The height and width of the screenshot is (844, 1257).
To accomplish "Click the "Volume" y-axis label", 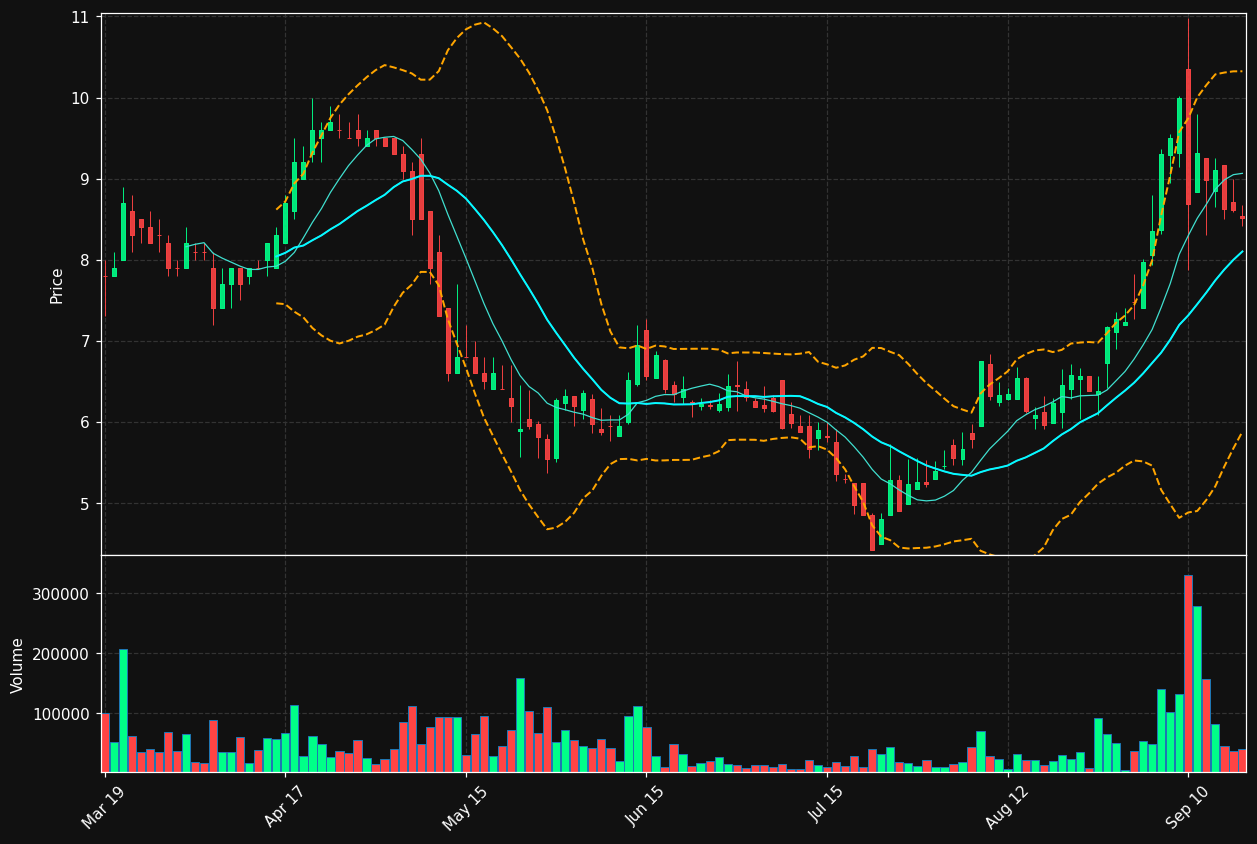I will point(18,665).
